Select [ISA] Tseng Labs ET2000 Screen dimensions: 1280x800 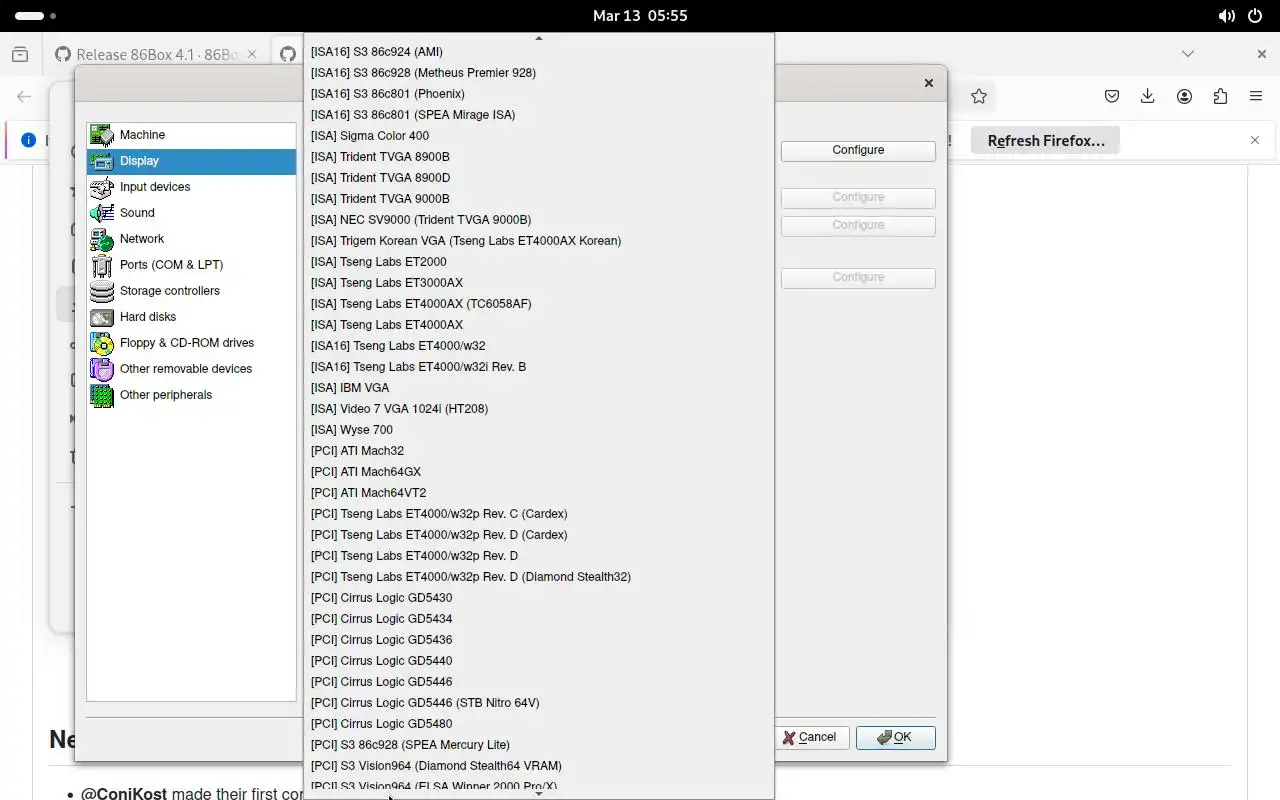539,262
